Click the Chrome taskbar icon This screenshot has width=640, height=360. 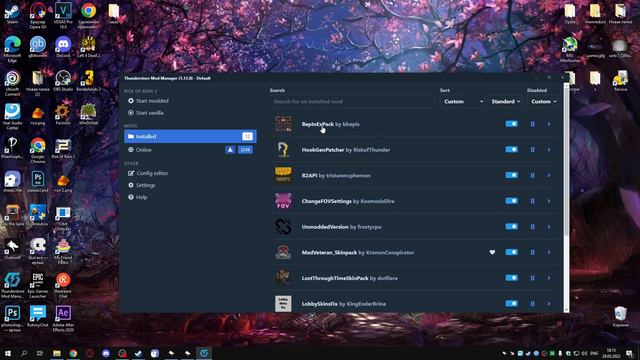(x=73, y=353)
